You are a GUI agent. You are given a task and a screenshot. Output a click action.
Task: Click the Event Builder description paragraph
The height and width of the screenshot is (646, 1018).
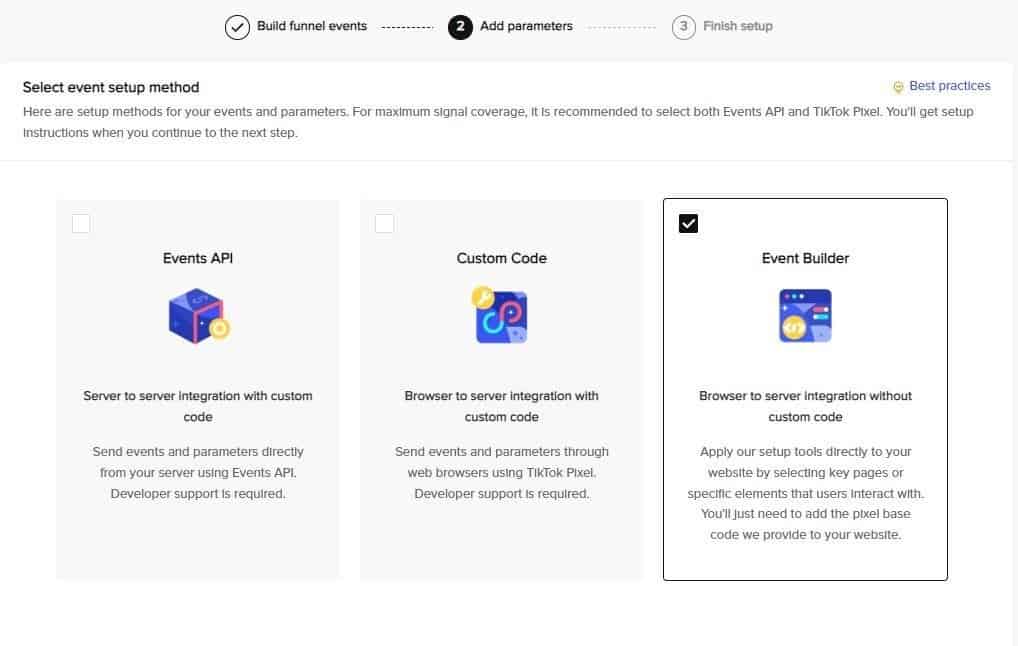(x=805, y=493)
